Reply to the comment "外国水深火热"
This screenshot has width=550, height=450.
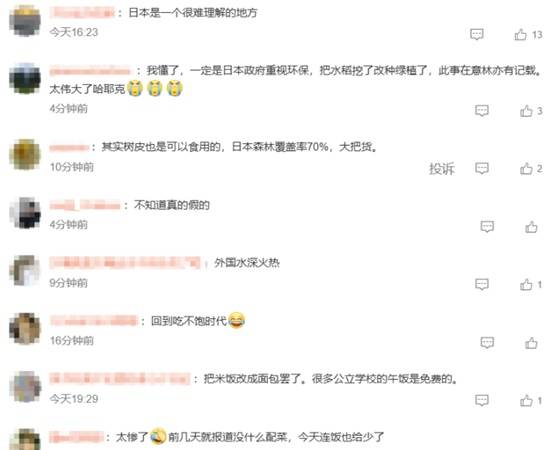pos(482,284)
